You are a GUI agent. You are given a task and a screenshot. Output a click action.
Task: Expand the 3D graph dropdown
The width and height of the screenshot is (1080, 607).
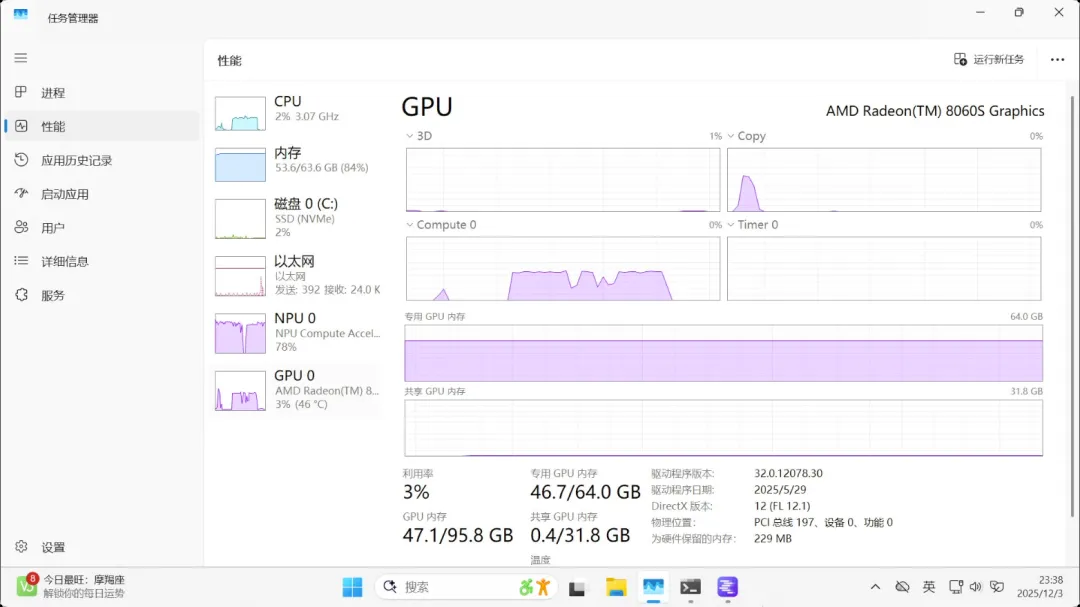(x=410, y=136)
